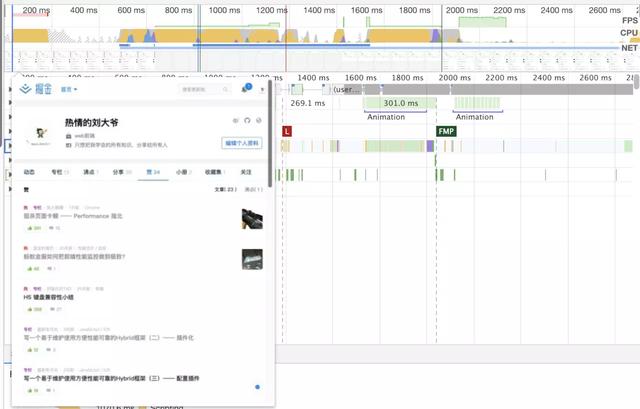Open comments on H5 键盘兼容性小结
640x409 pixels.
pos(56,309)
